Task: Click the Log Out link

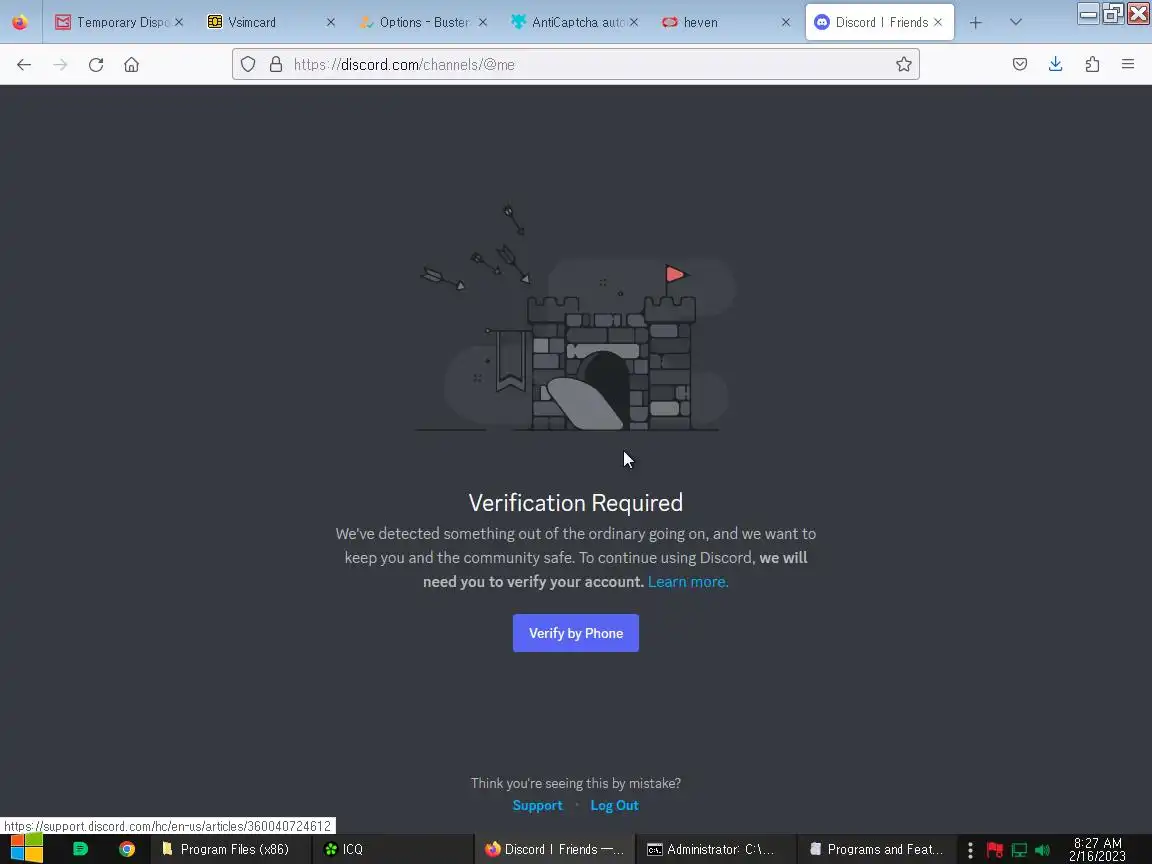Action: [614, 805]
